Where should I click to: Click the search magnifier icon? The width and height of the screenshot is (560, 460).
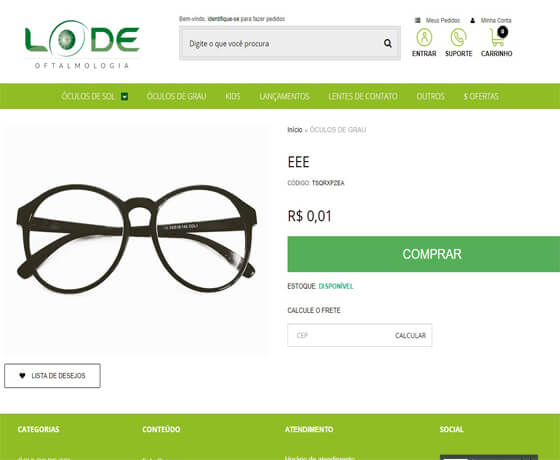point(388,43)
